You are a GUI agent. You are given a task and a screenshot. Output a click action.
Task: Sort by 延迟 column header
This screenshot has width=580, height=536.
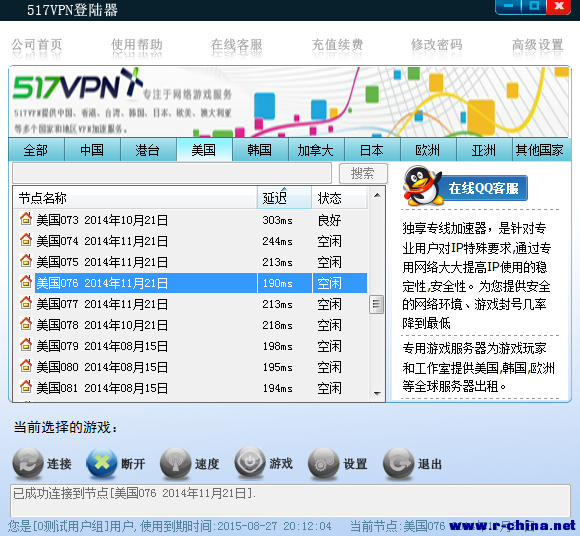(284, 198)
